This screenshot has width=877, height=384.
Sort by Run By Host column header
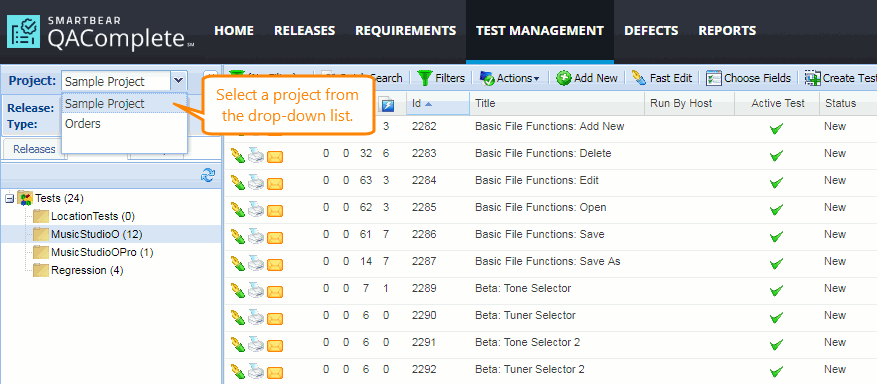click(x=689, y=103)
